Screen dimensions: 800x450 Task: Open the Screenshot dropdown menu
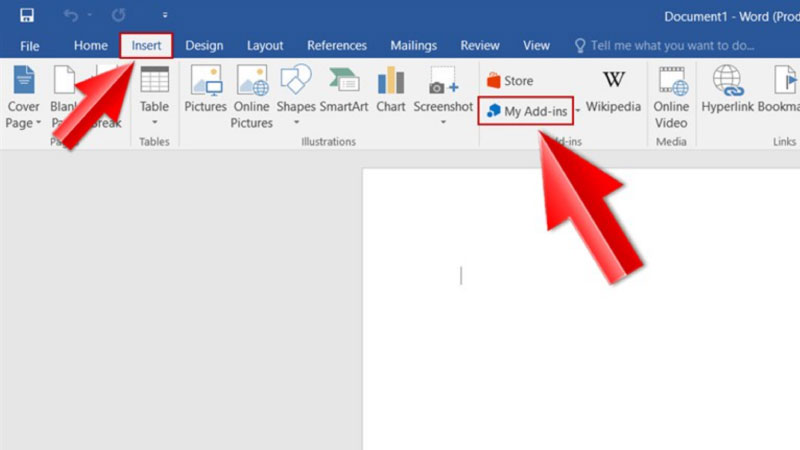[443, 123]
